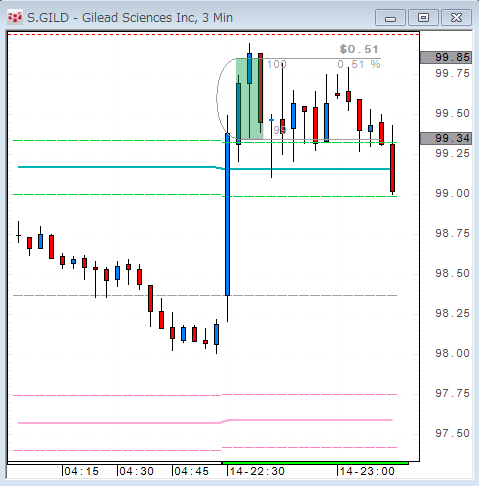479x486 pixels.
Task: Click the 98.50 price axis label
Action: [x=452, y=273]
